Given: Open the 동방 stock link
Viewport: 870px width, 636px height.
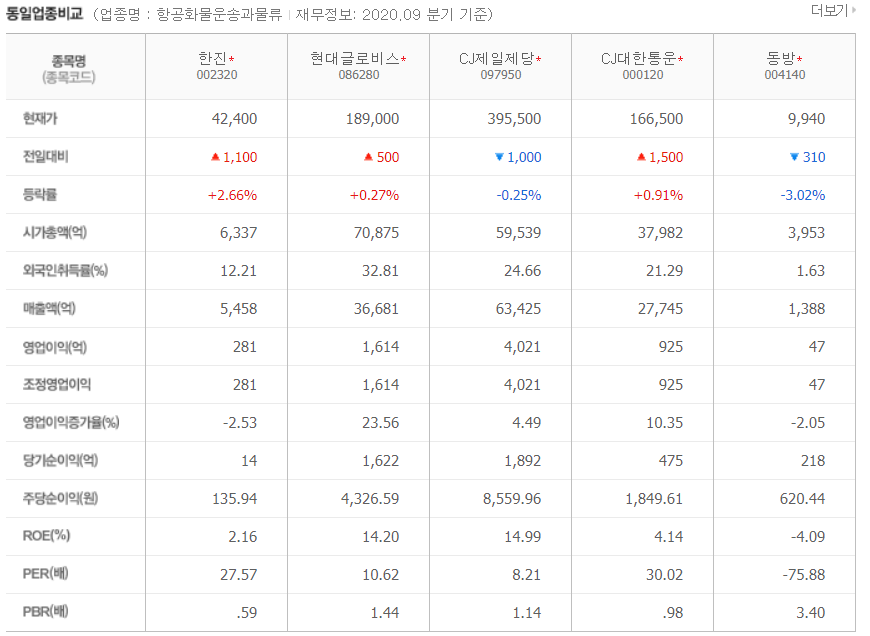Looking at the screenshot, I should click(781, 58).
